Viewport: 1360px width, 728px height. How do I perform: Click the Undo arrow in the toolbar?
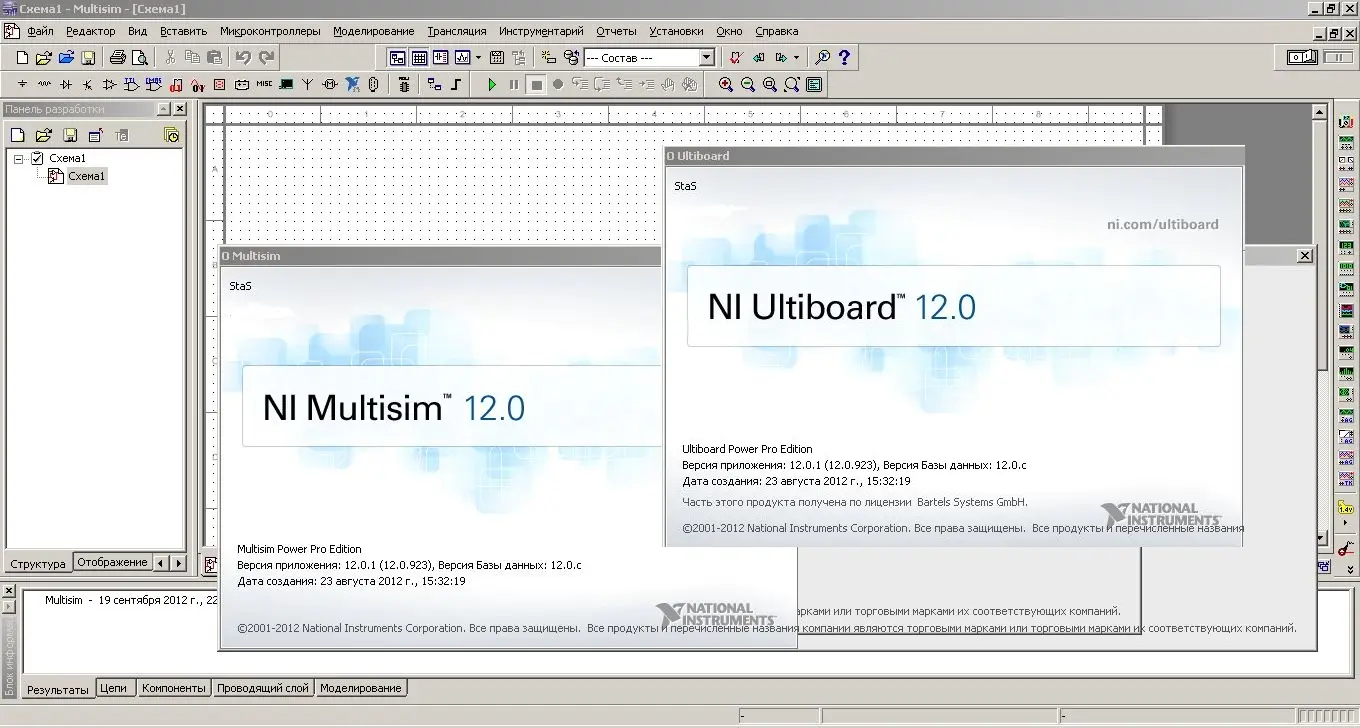(x=243, y=58)
